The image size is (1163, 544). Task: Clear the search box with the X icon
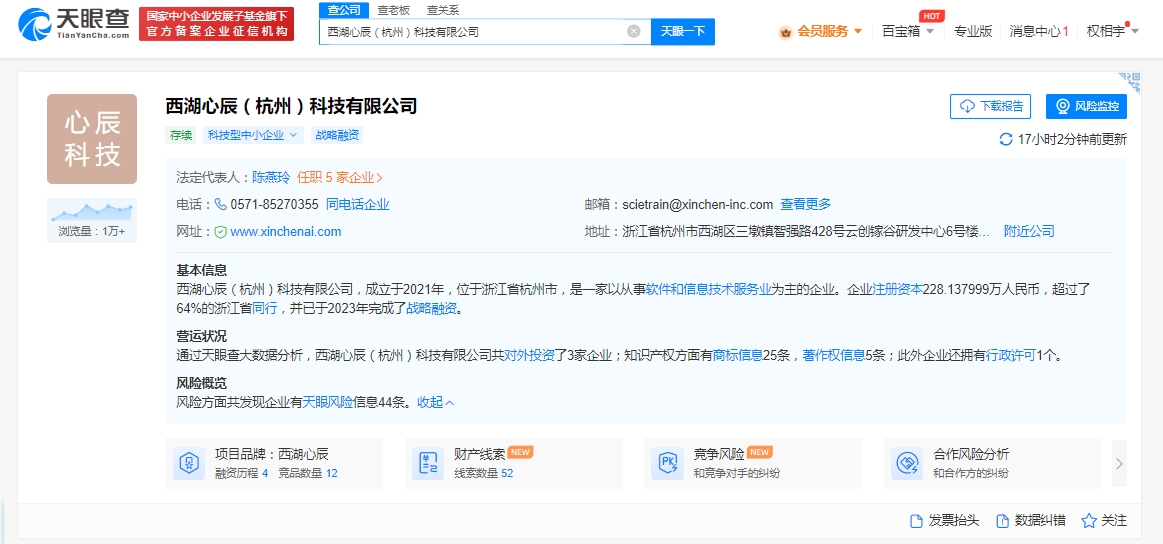(x=633, y=31)
